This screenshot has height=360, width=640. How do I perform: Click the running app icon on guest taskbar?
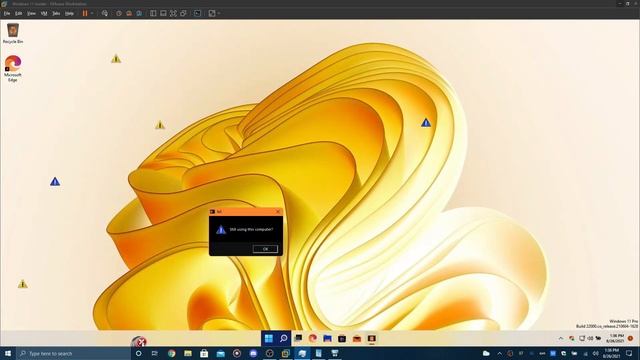click(x=371, y=338)
